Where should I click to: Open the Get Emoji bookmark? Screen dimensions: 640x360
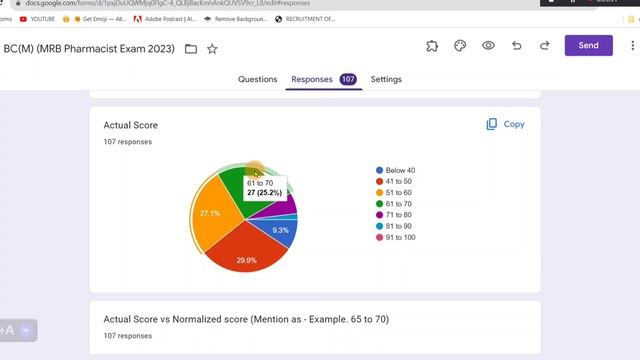click(100, 19)
